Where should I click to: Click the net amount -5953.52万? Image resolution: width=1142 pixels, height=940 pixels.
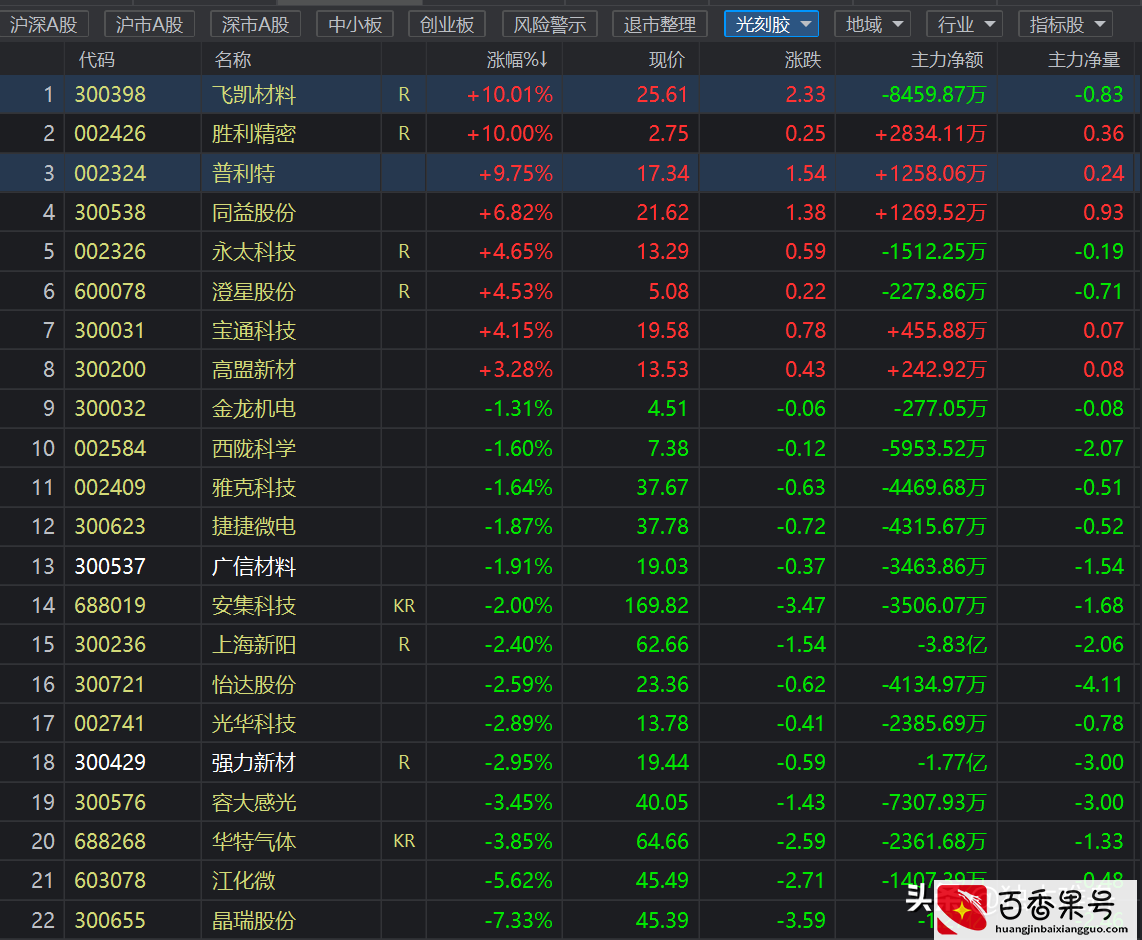click(x=934, y=448)
